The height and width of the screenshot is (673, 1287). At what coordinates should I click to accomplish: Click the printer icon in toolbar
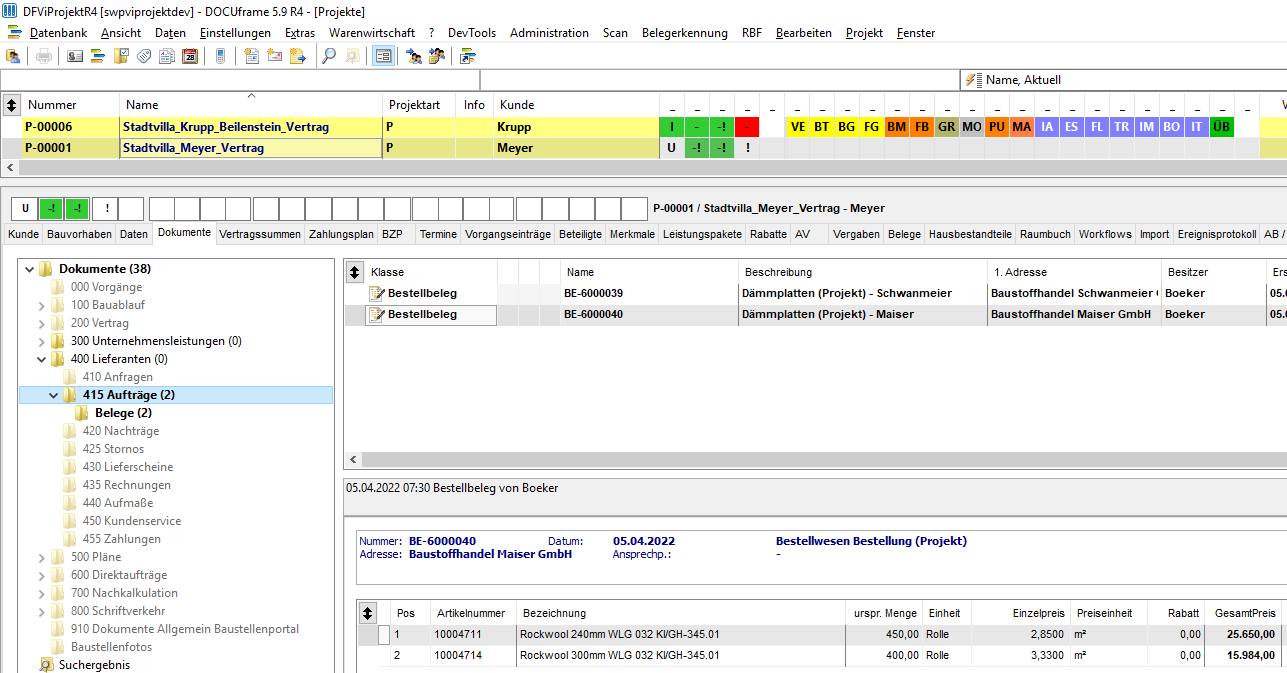[x=44, y=56]
